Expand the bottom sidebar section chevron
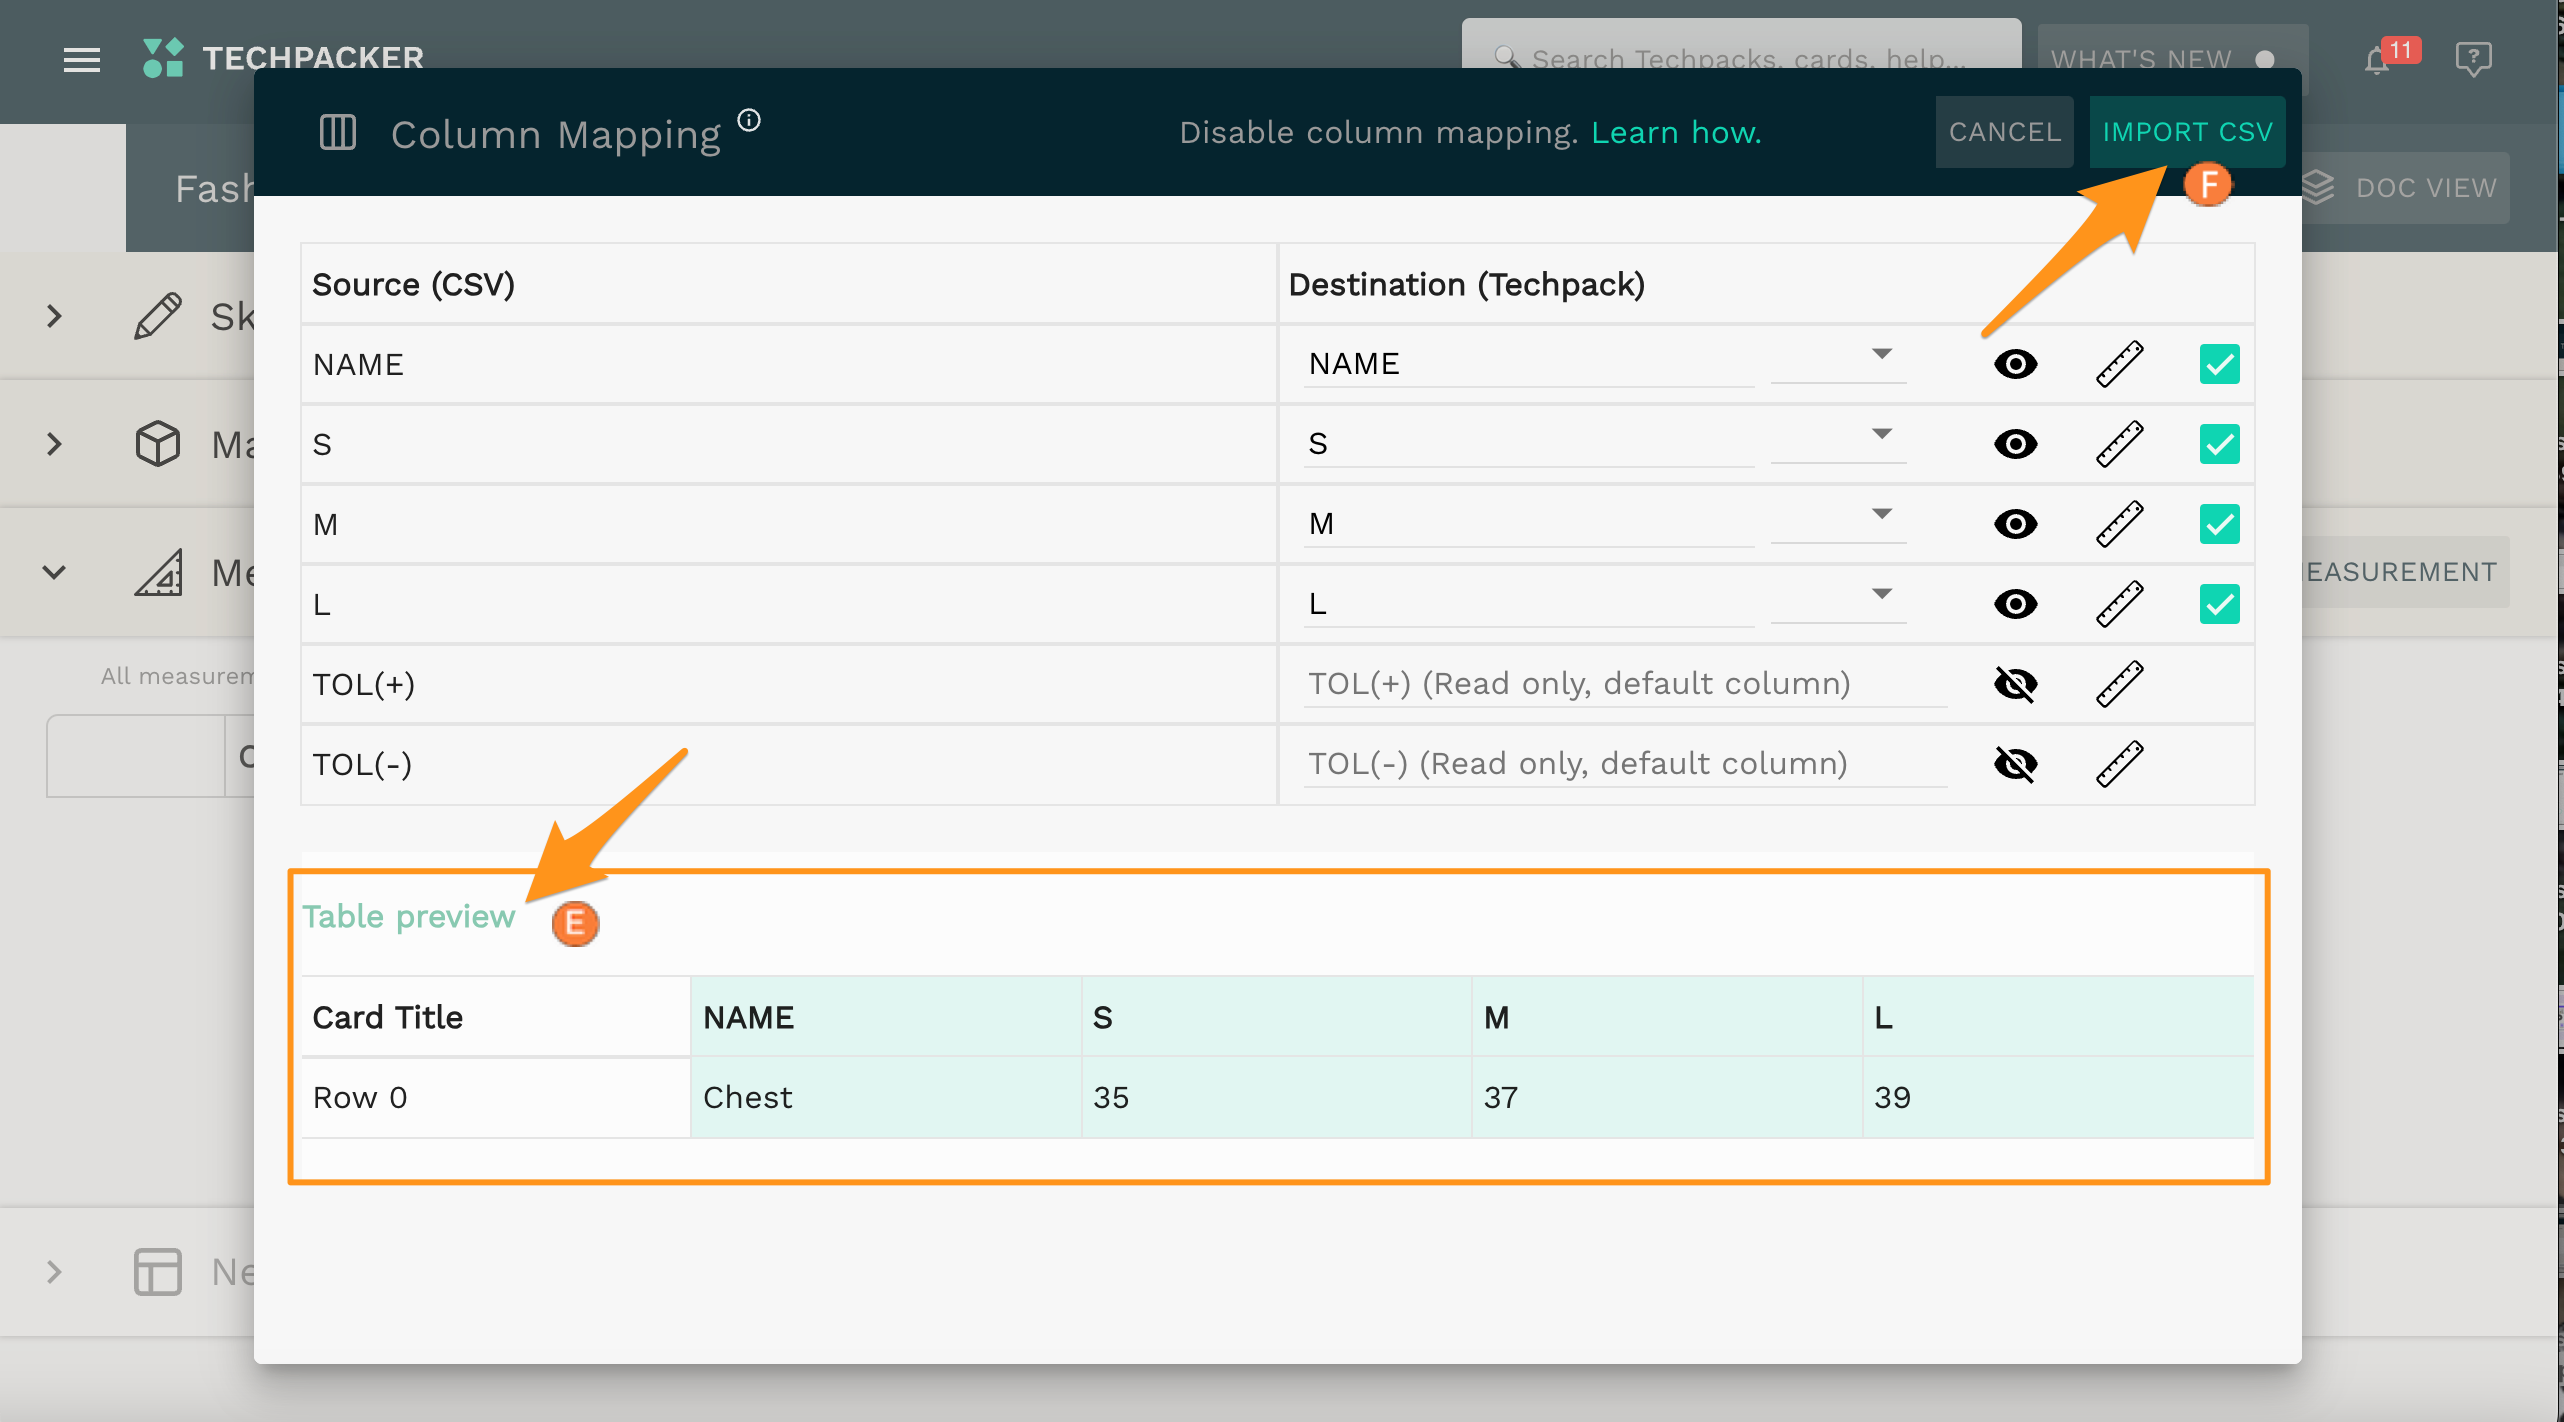 point(55,1272)
